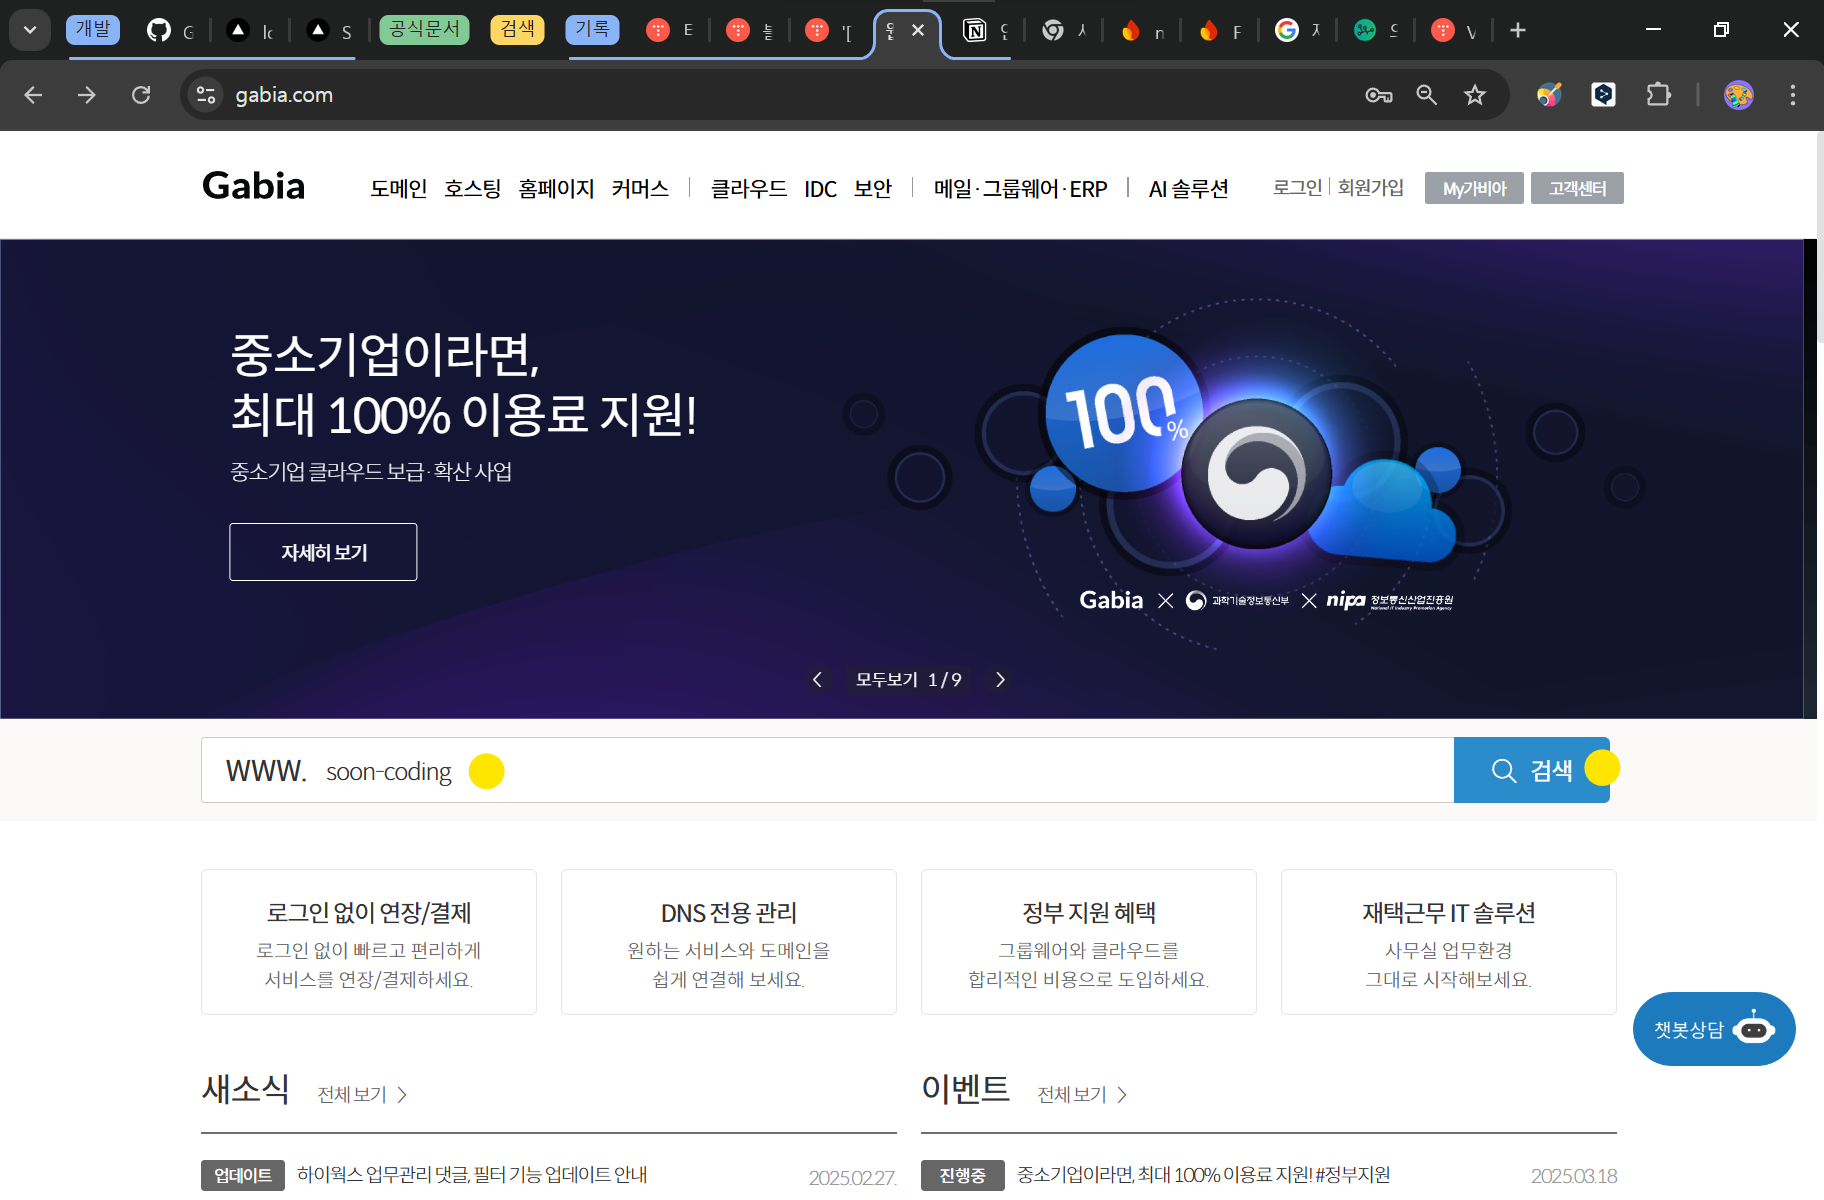Open the 챗봇상담 chatbot button
The image size is (1824, 1200).
click(x=1714, y=1029)
